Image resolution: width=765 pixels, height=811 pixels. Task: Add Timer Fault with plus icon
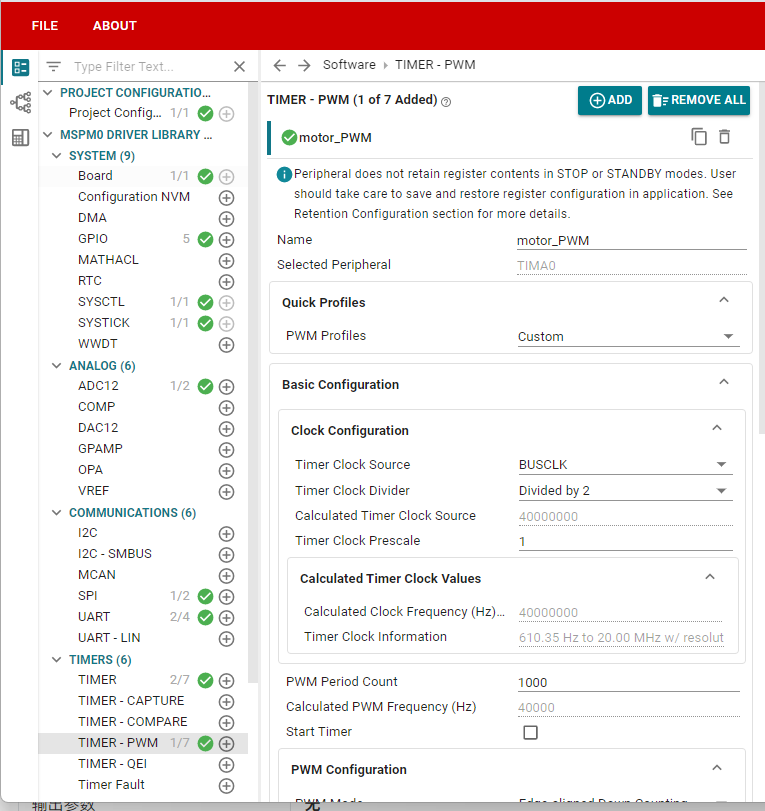[x=226, y=786]
